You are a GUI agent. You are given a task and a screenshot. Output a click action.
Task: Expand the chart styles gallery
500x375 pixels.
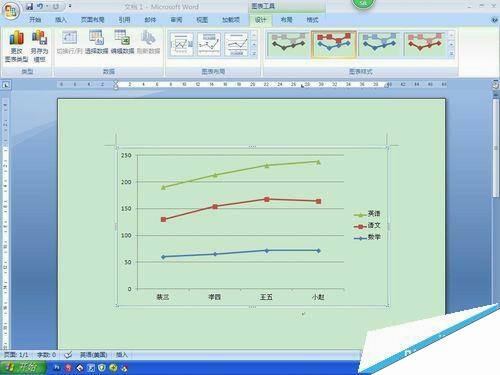coord(452,53)
